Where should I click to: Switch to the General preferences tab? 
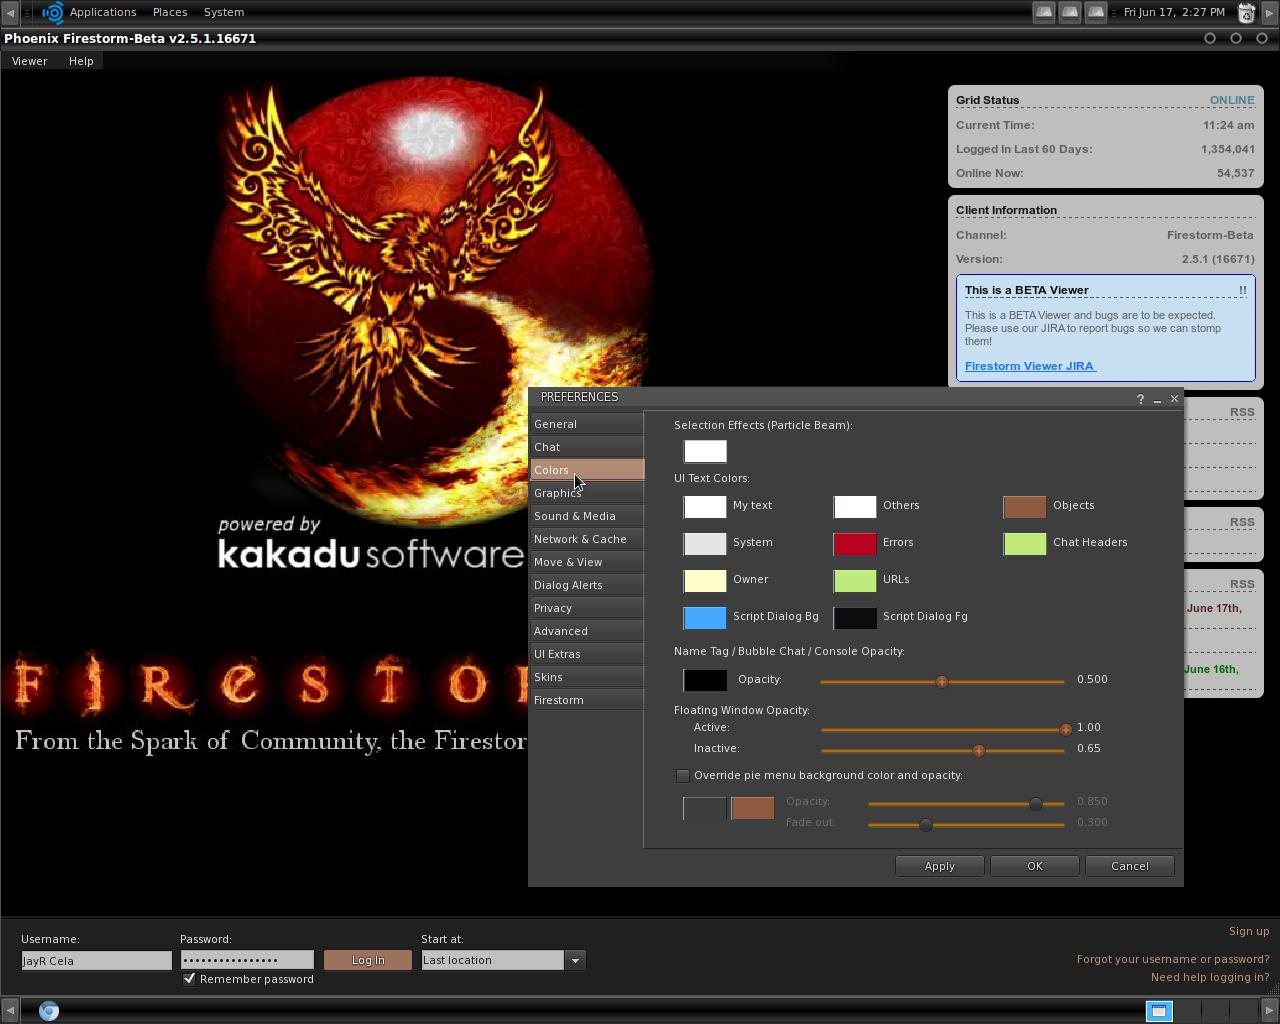tap(587, 424)
